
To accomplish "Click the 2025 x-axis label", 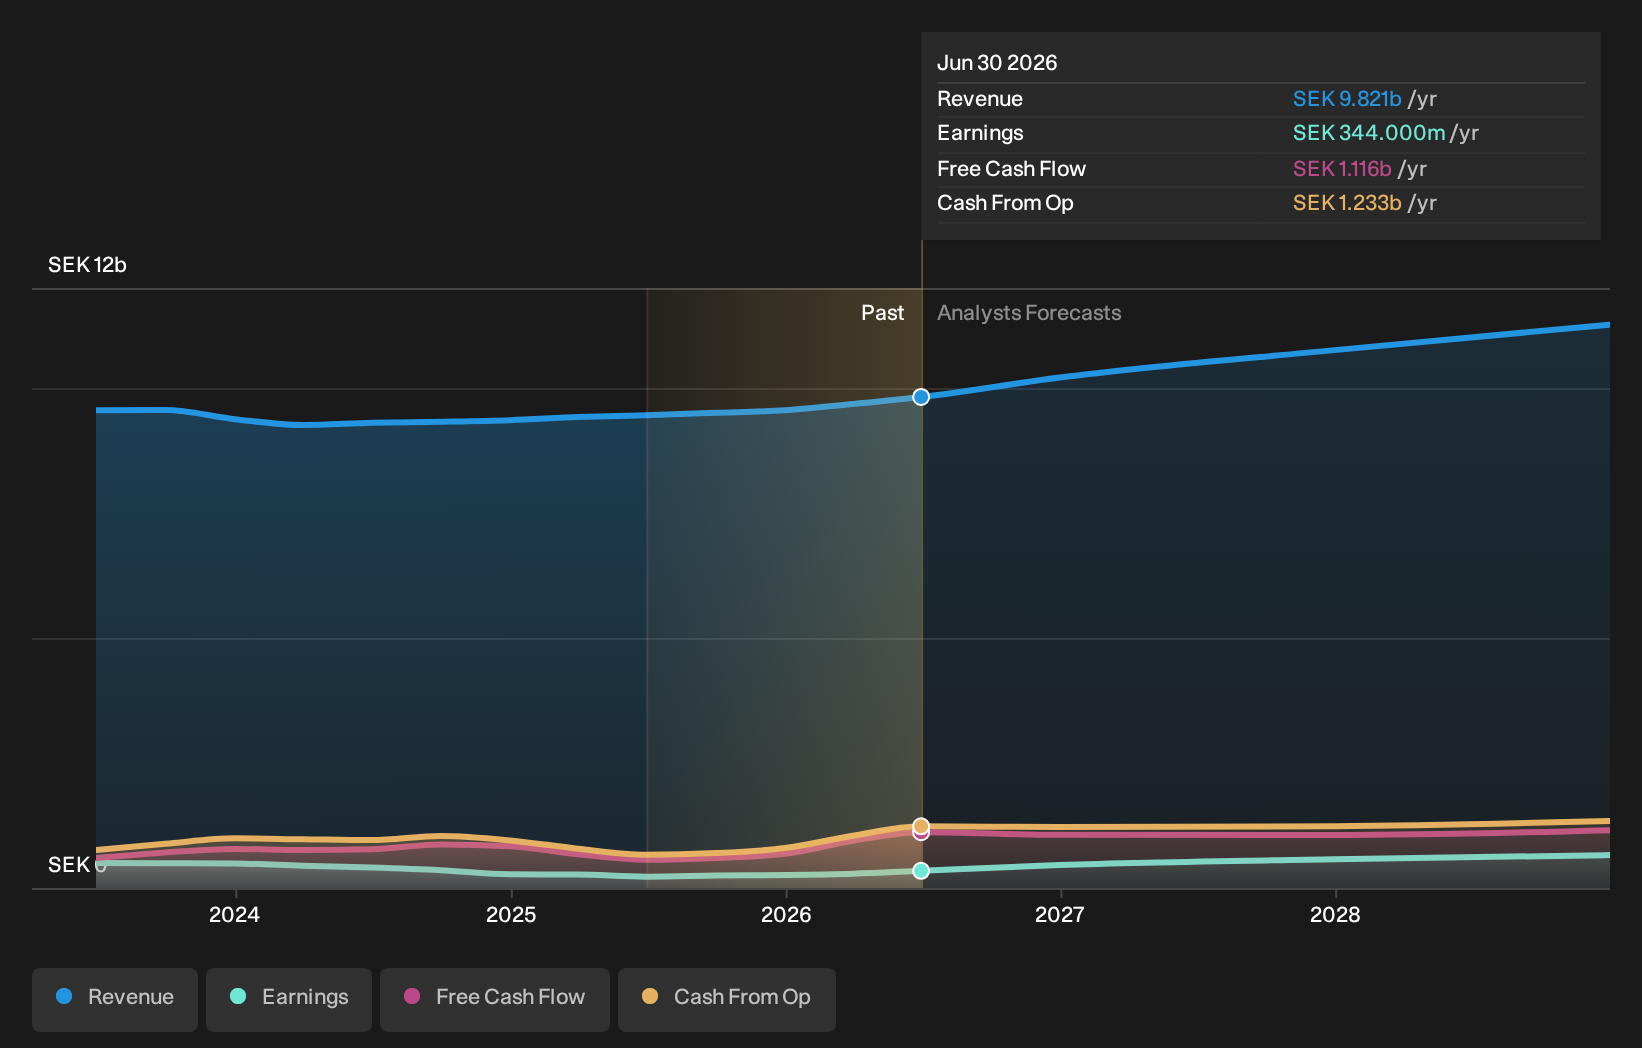I will click(511, 915).
